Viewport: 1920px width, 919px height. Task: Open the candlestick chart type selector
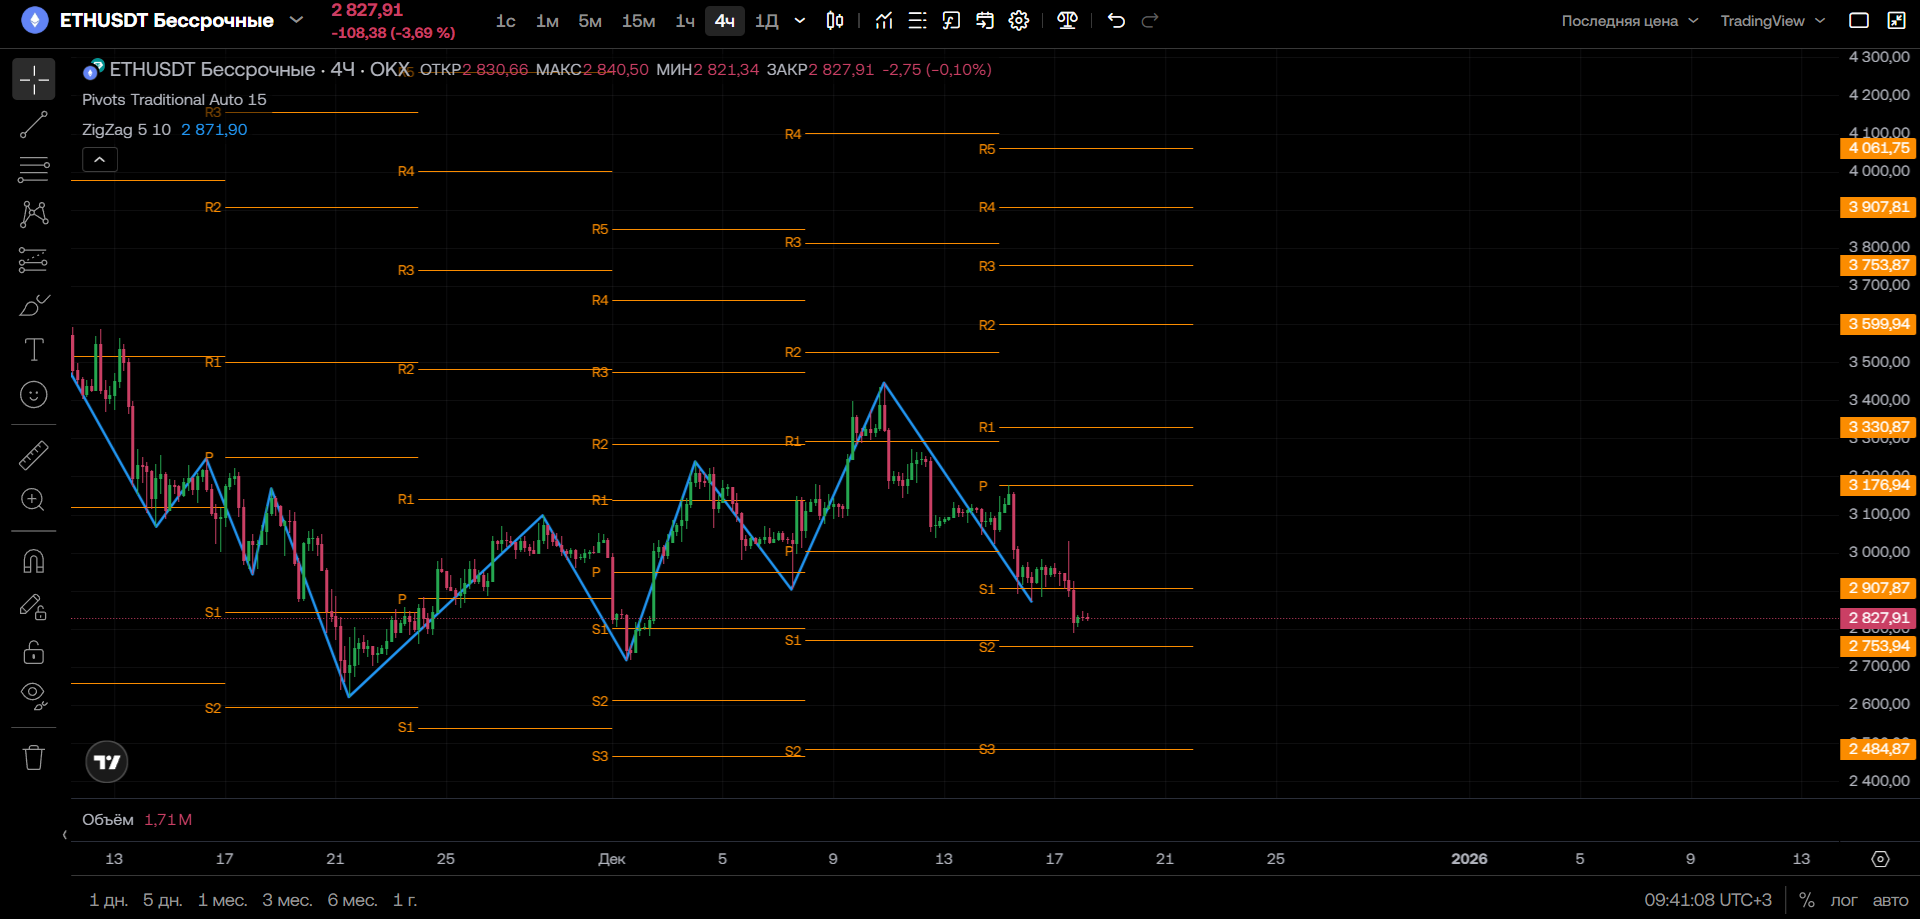coord(835,21)
